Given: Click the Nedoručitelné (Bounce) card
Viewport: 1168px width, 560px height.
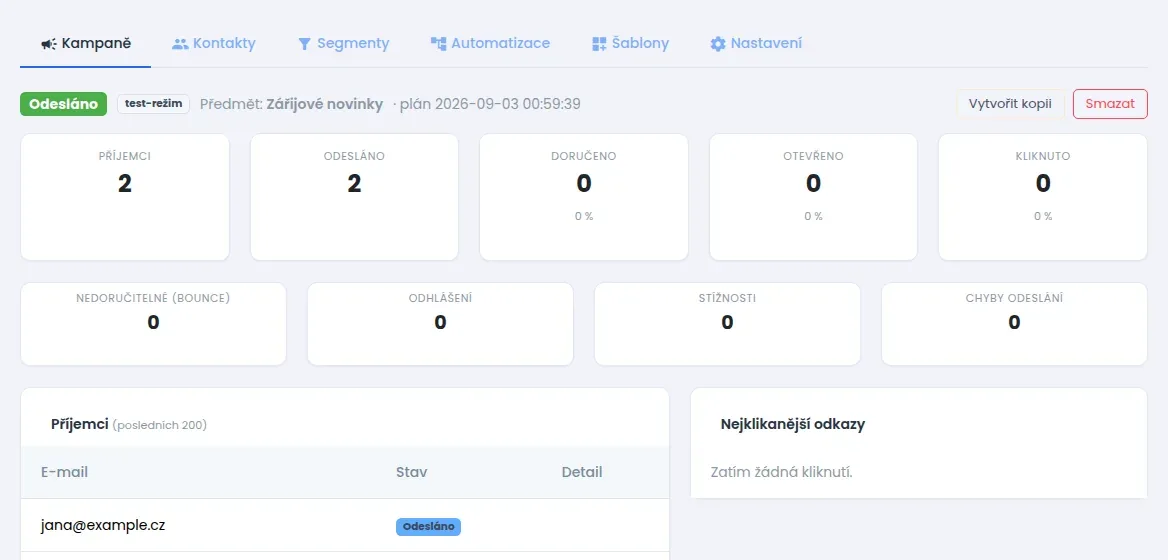Looking at the screenshot, I should (x=153, y=324).
